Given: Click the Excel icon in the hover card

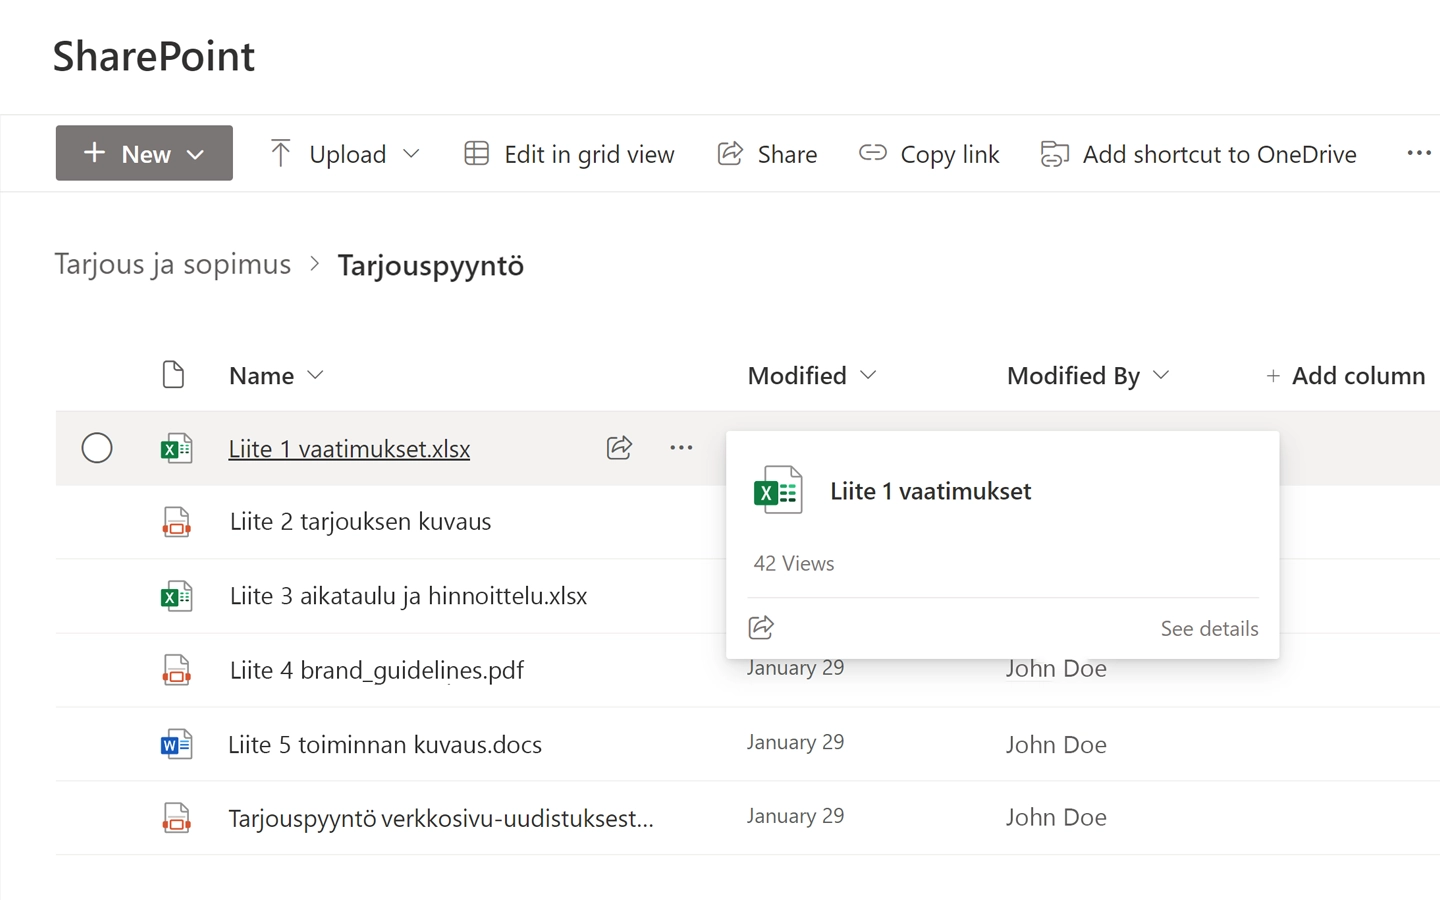Looking at the screenshot, I should (778, 490).
